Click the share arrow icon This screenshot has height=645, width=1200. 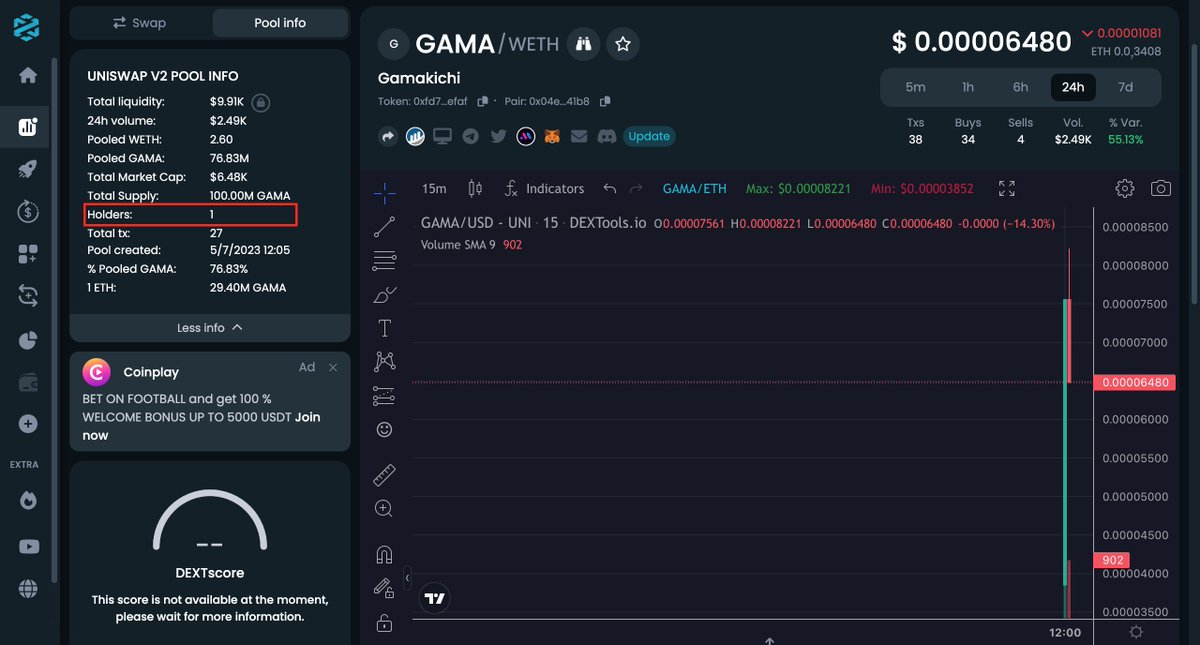388,136
